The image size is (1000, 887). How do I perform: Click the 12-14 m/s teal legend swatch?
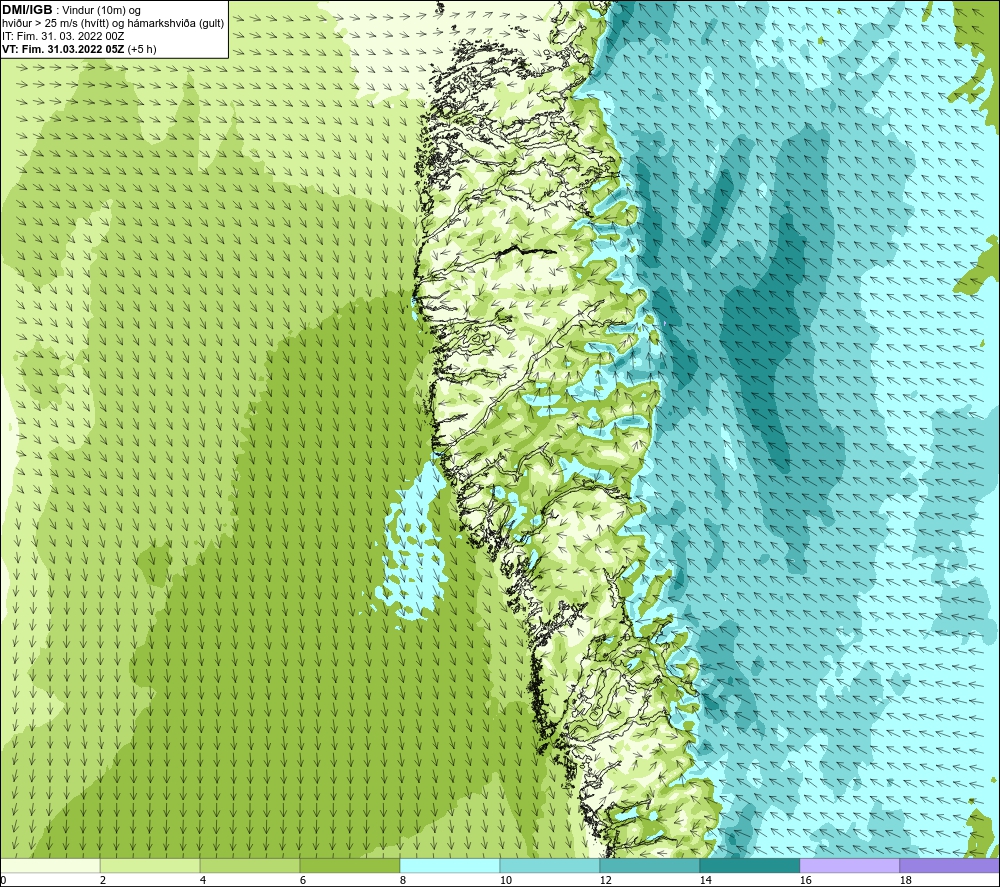point(649,865)
